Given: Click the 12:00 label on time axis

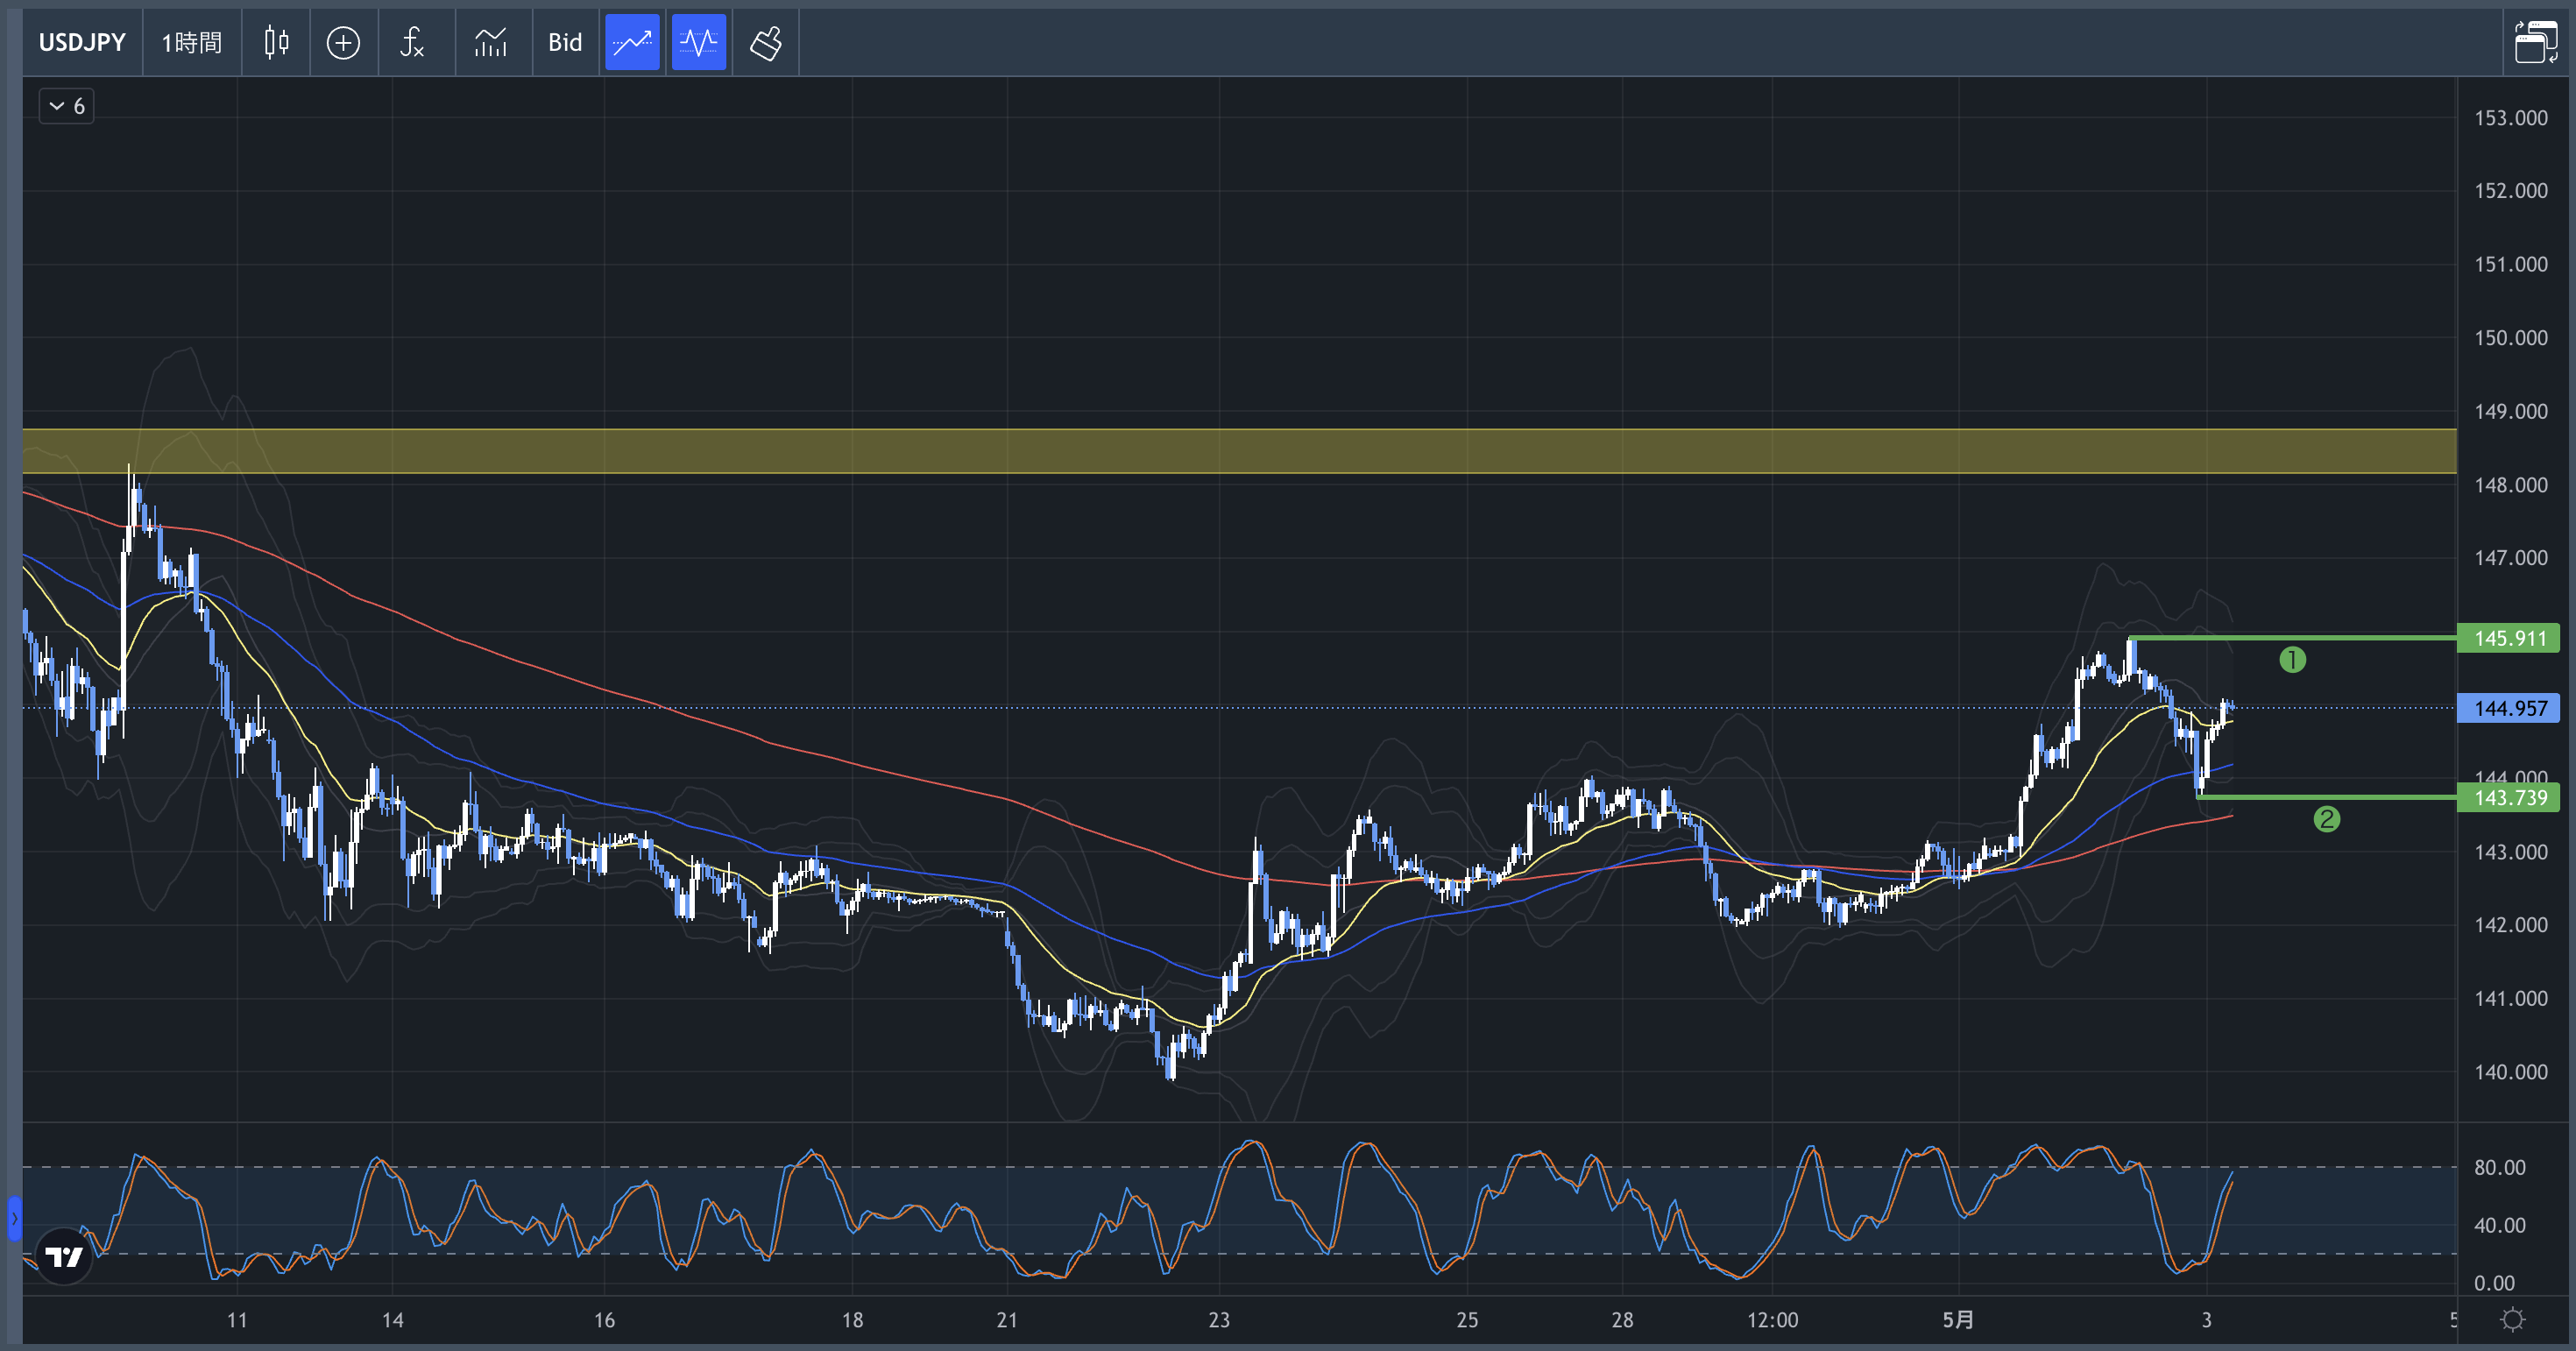Looking at the screenshot, I should tap(1772, 1320).
